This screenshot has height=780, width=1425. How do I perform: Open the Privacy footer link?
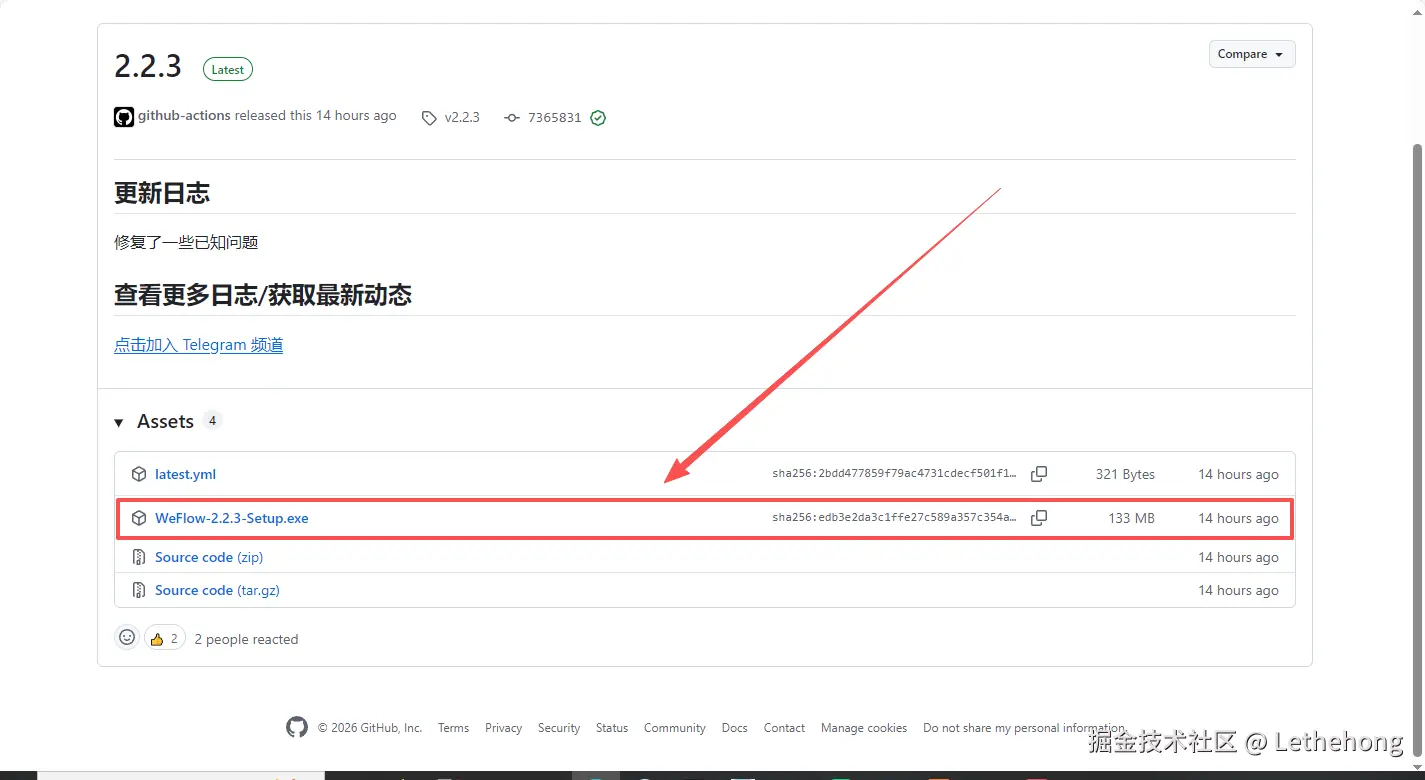point(504,728)
